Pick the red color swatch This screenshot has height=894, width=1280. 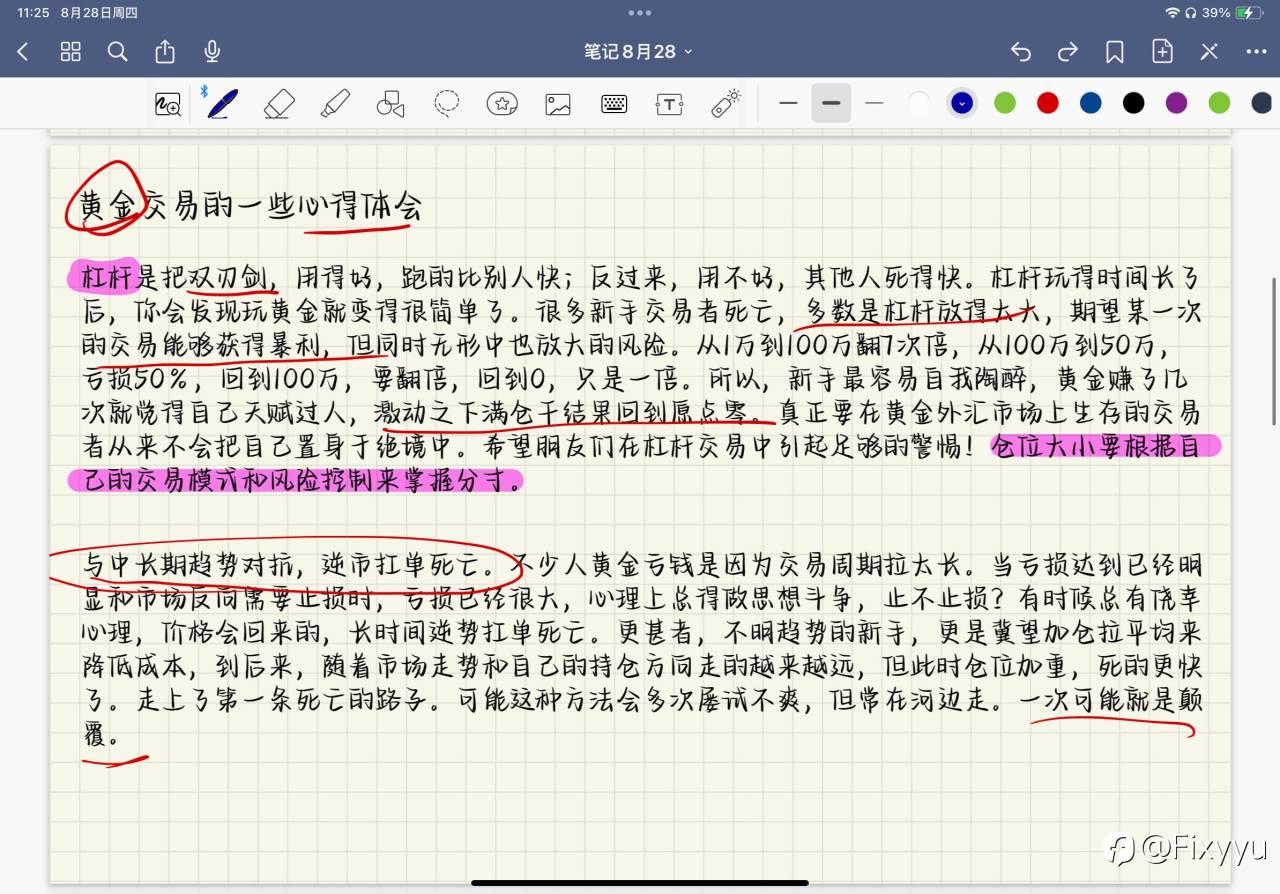[x=1048, y=103]
